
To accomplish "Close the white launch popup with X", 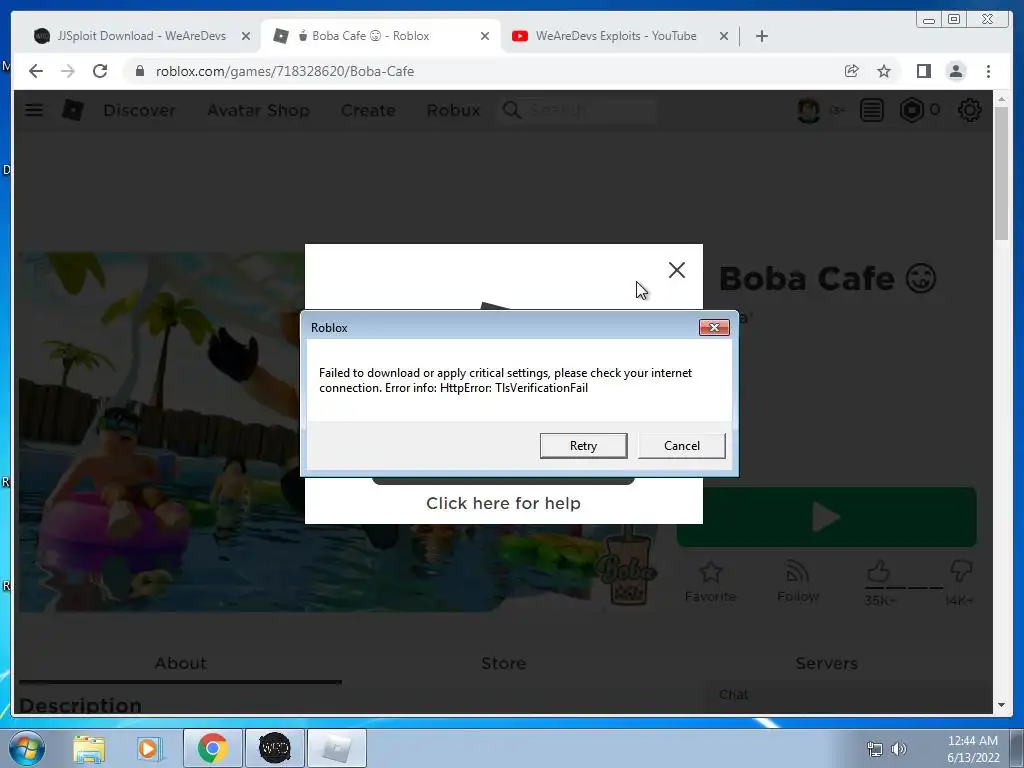I will click(677, 270).
